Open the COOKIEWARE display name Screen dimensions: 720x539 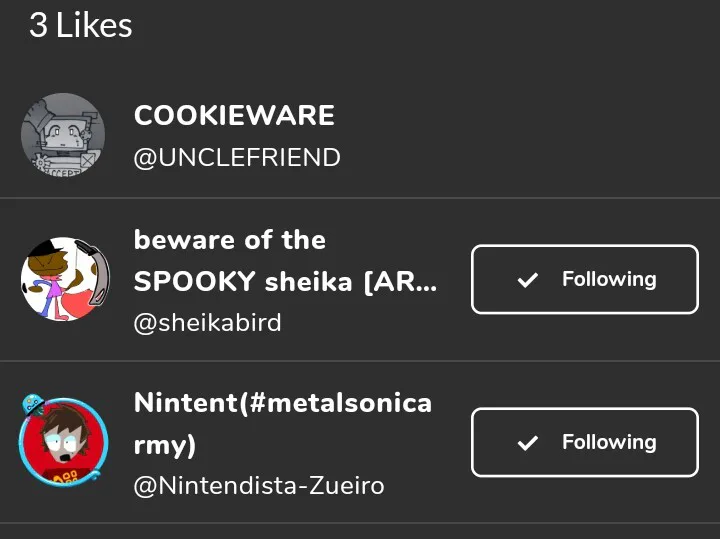coord(234,115)
